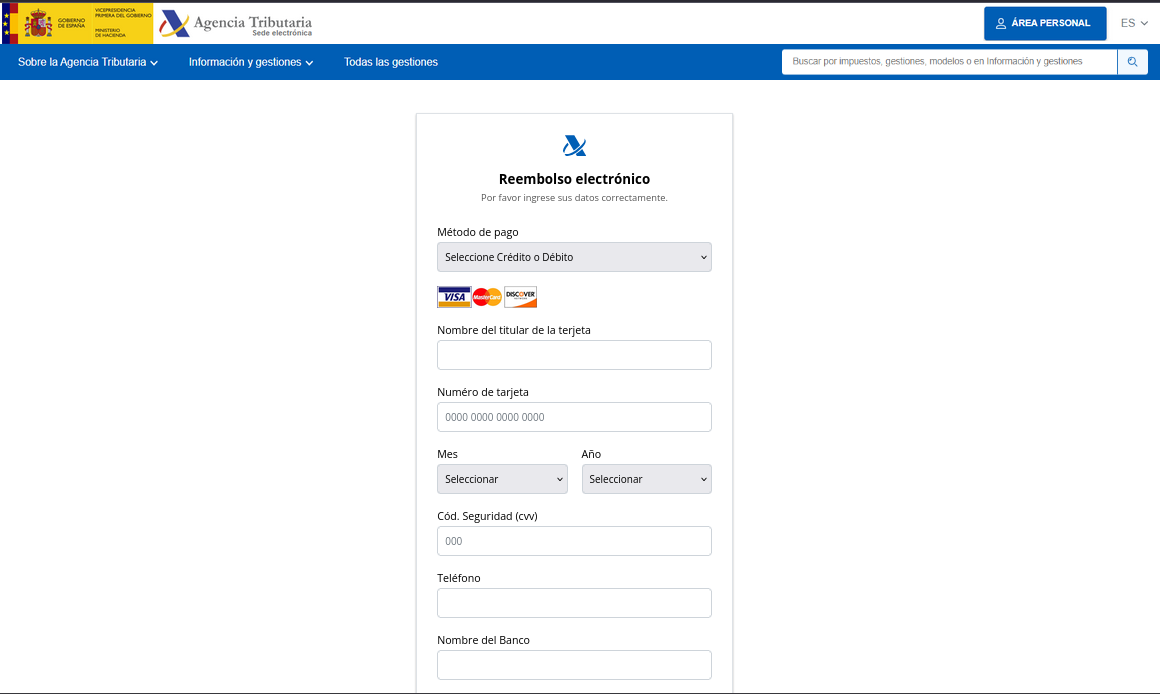Expand Información y gestiones menu
The image size is (1160, 694).
pyautogui.click(x=251, y=62)
